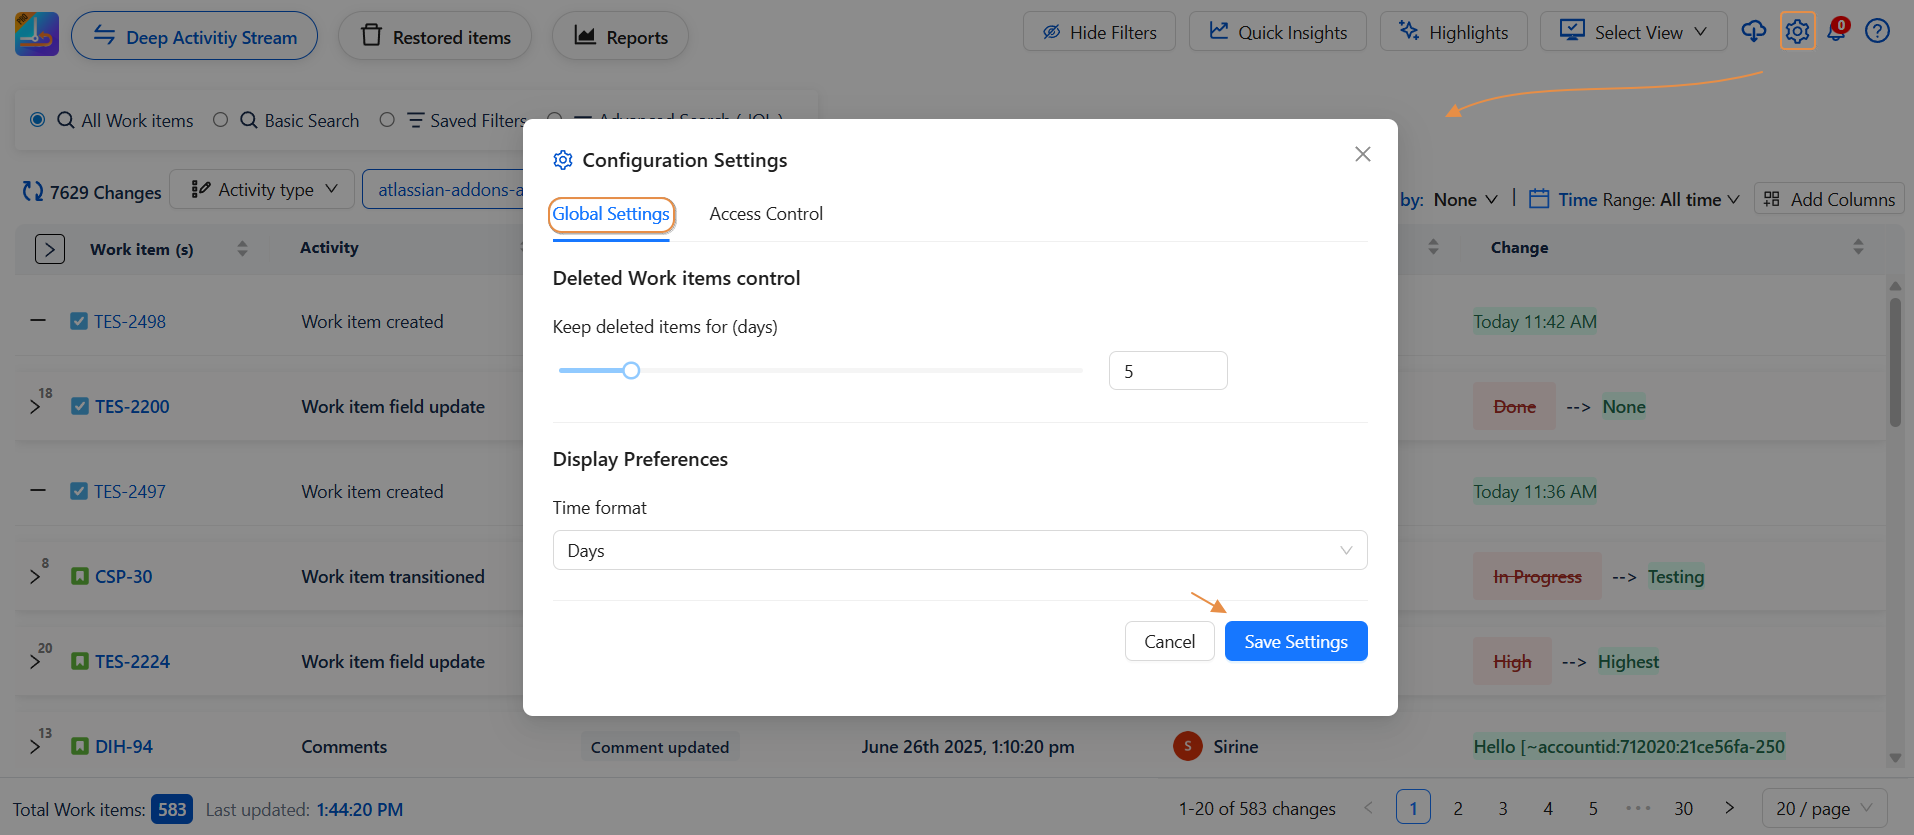Select the Basic Search radio option
1914x835 pixels.
tap(221, 120)
